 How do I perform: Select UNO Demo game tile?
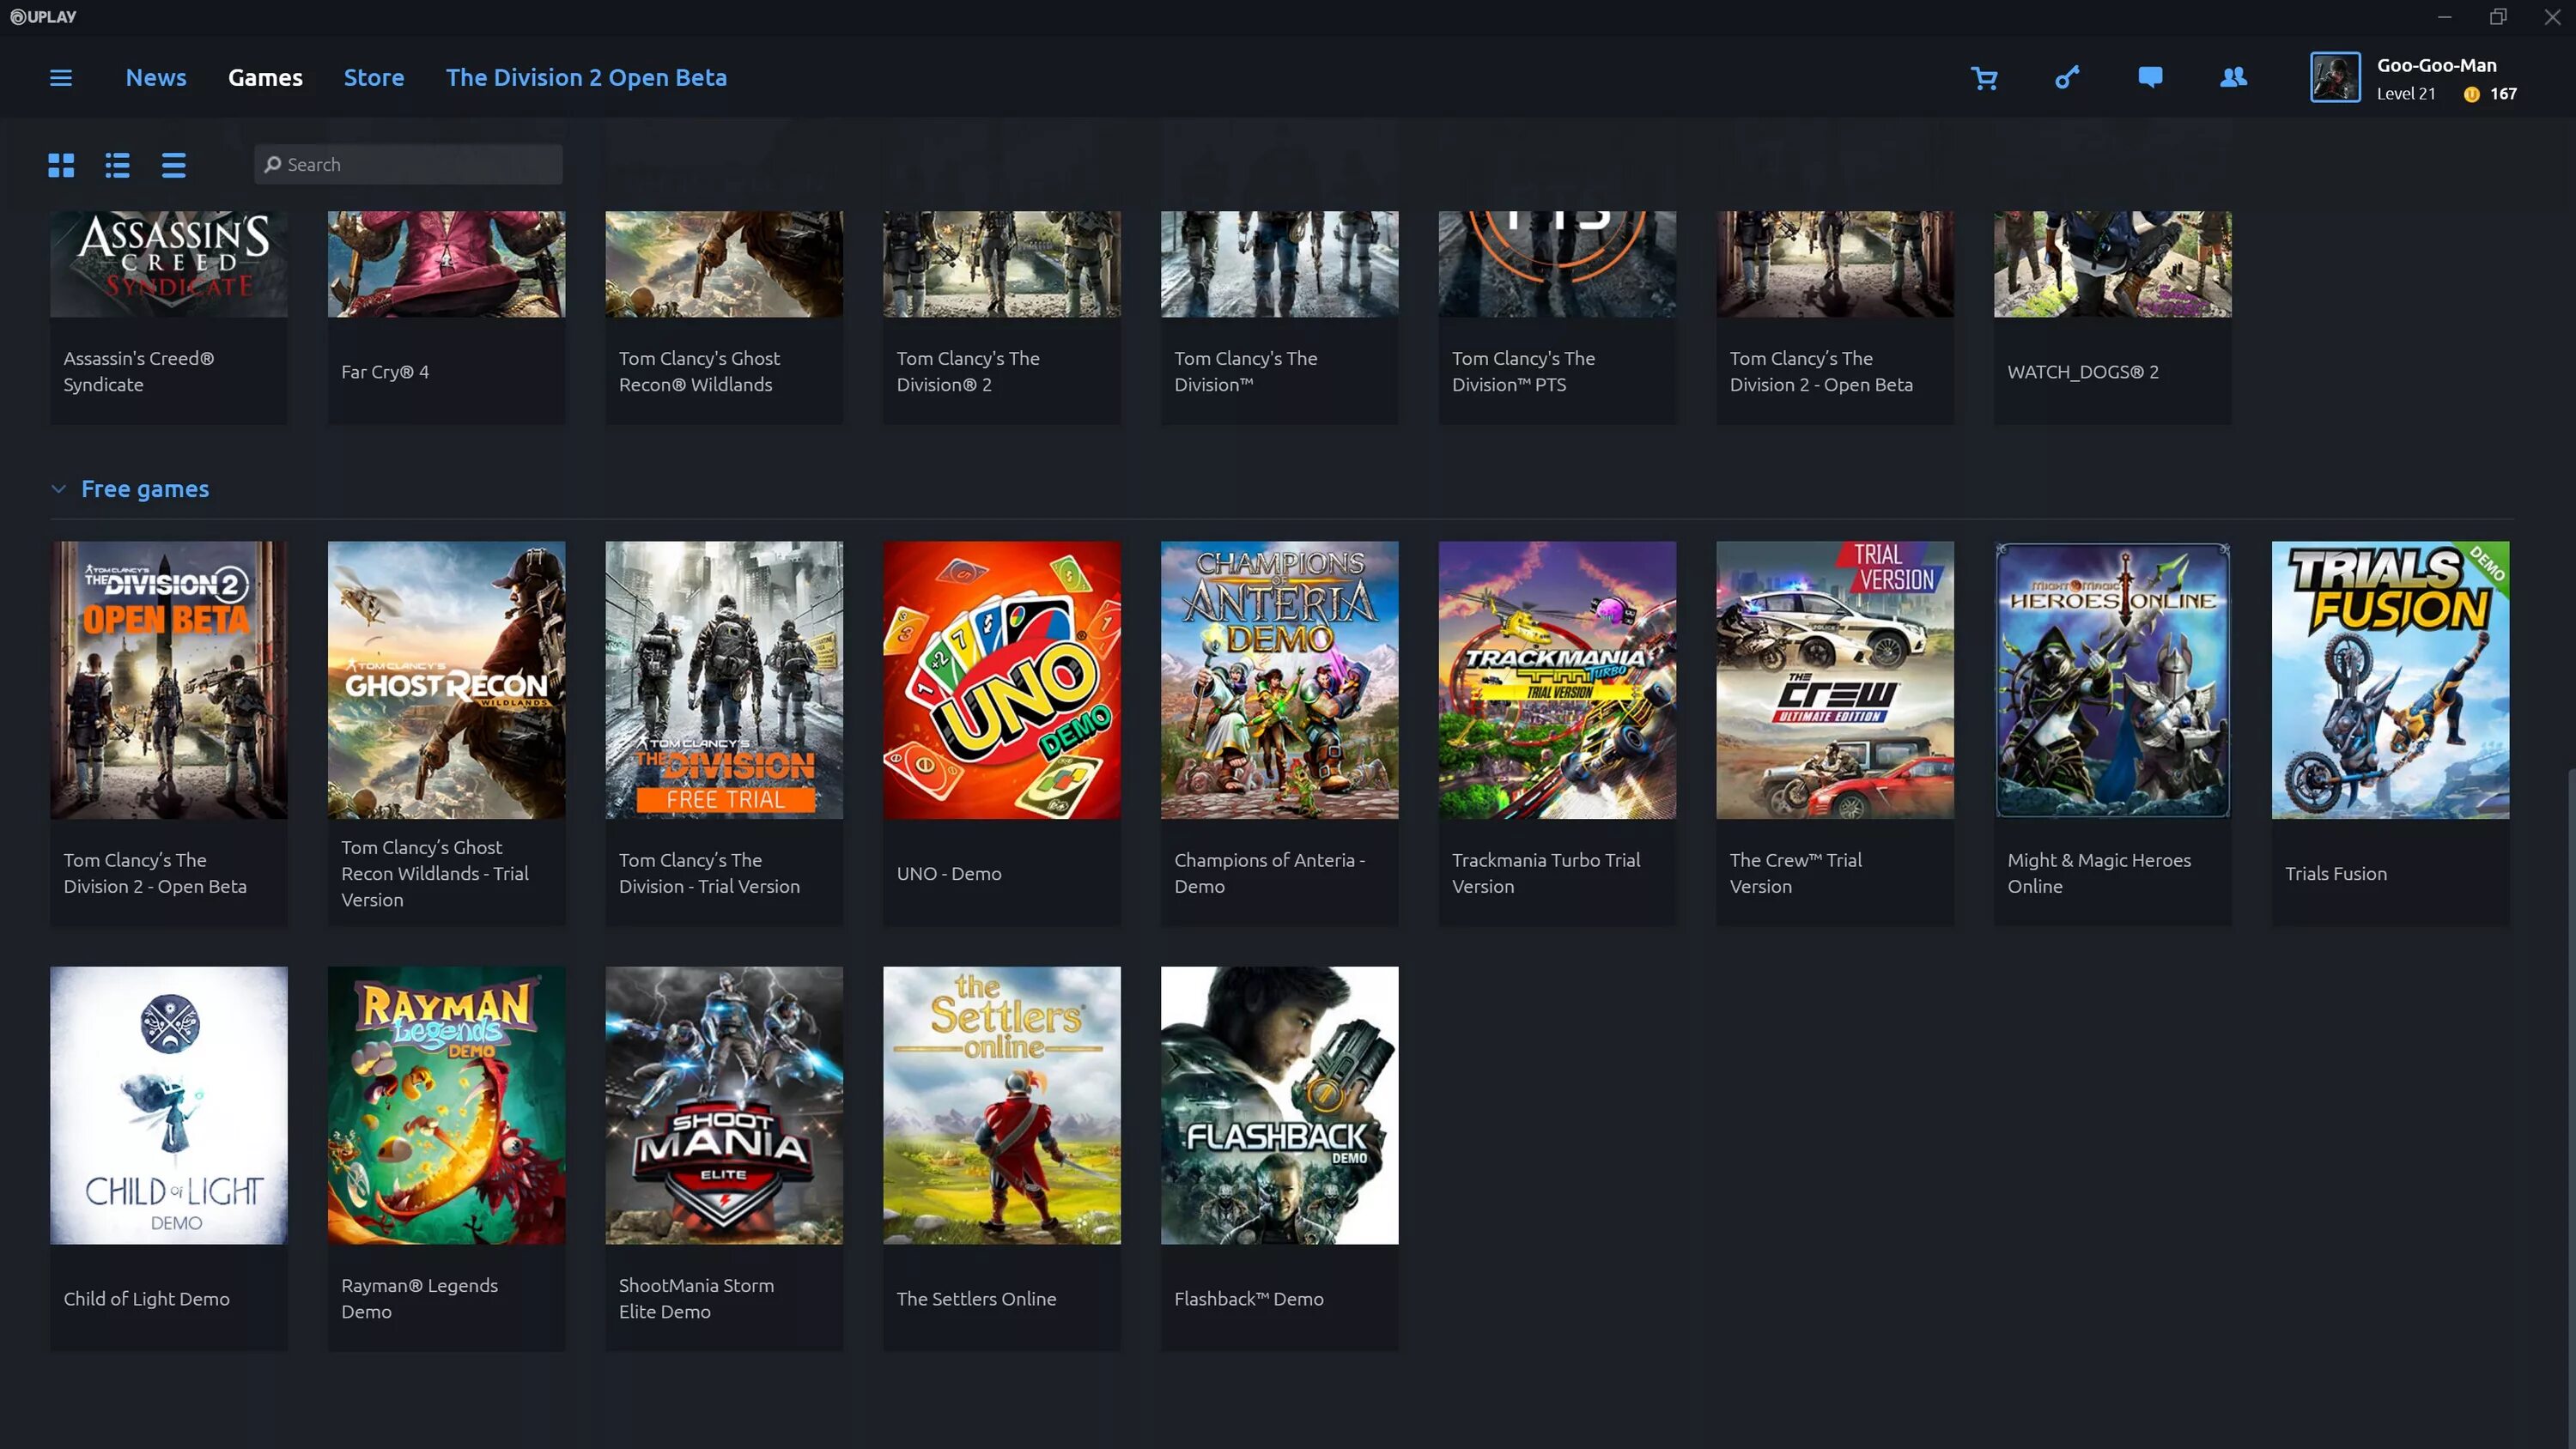click(1001, 679)
